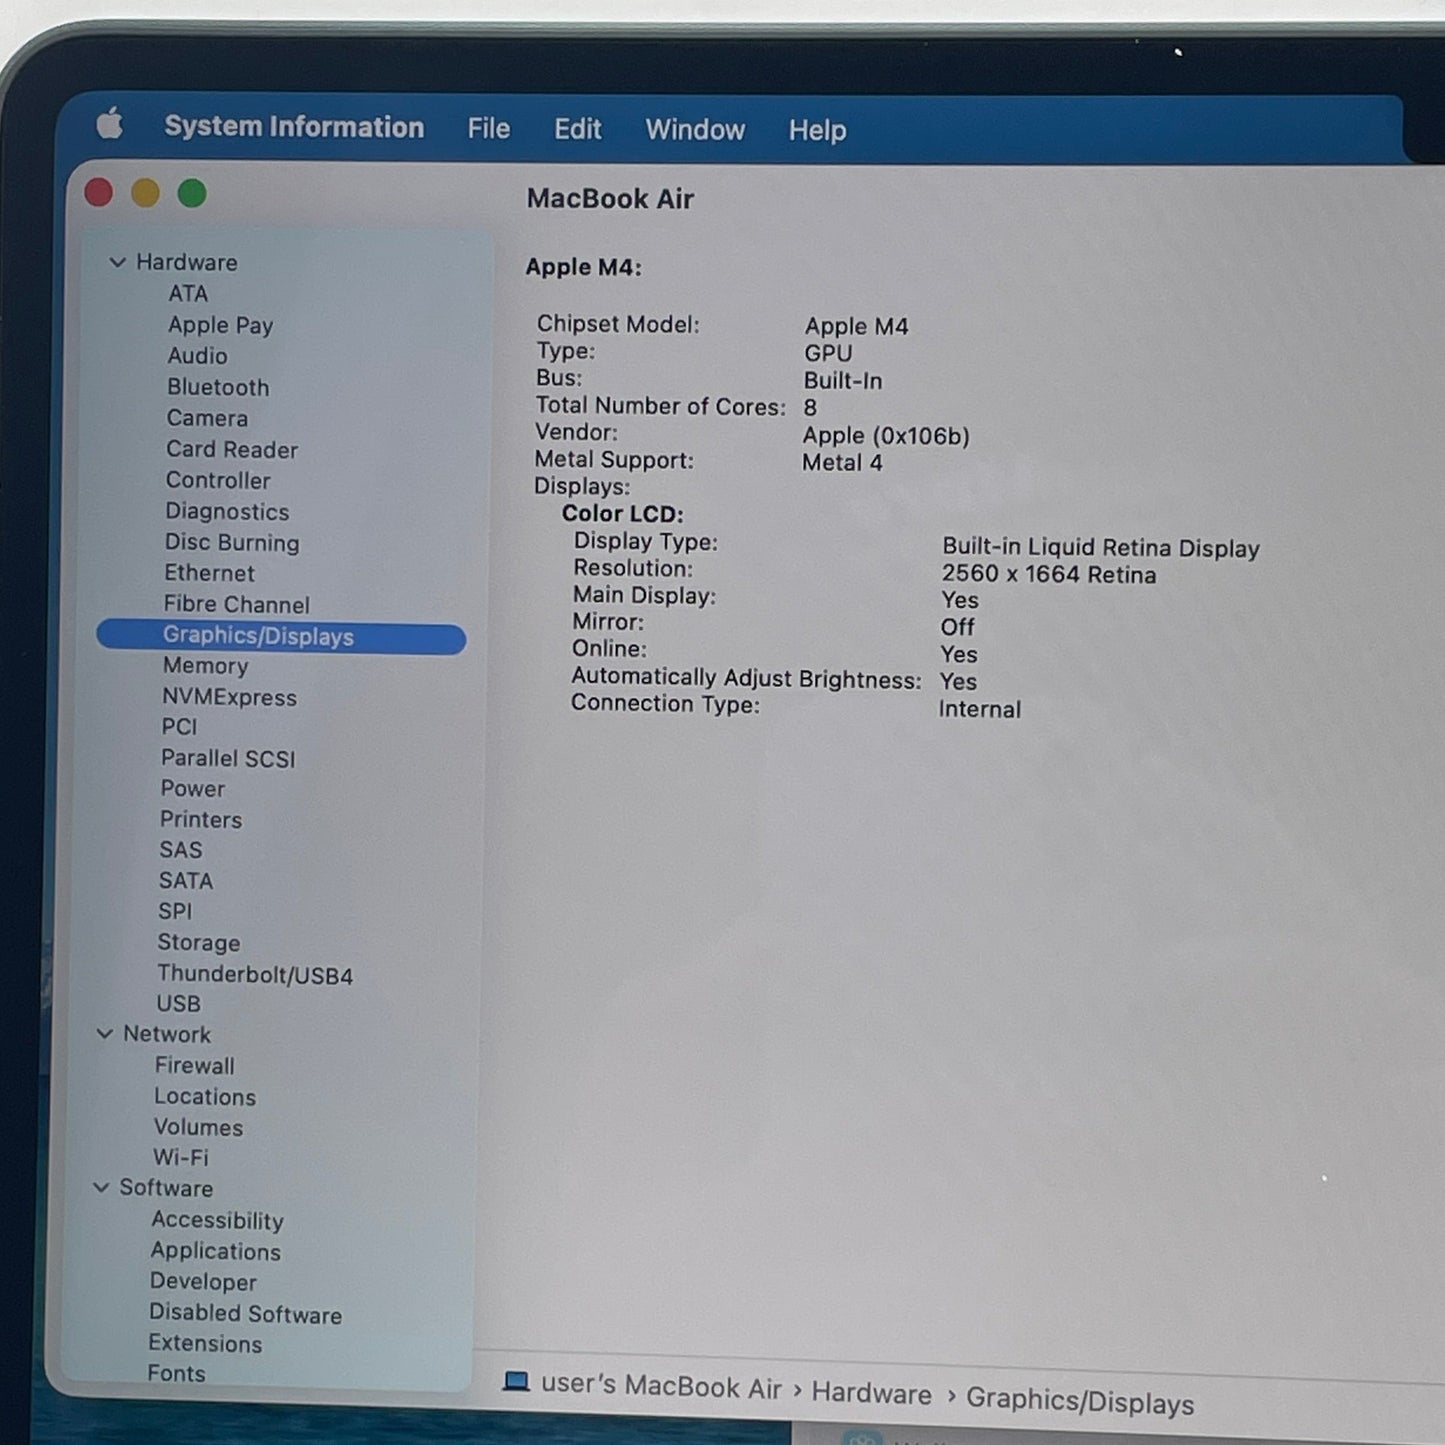This screenshot has width=1445, height=1445.
Task: Open the Edit menu
Action: 577,129
